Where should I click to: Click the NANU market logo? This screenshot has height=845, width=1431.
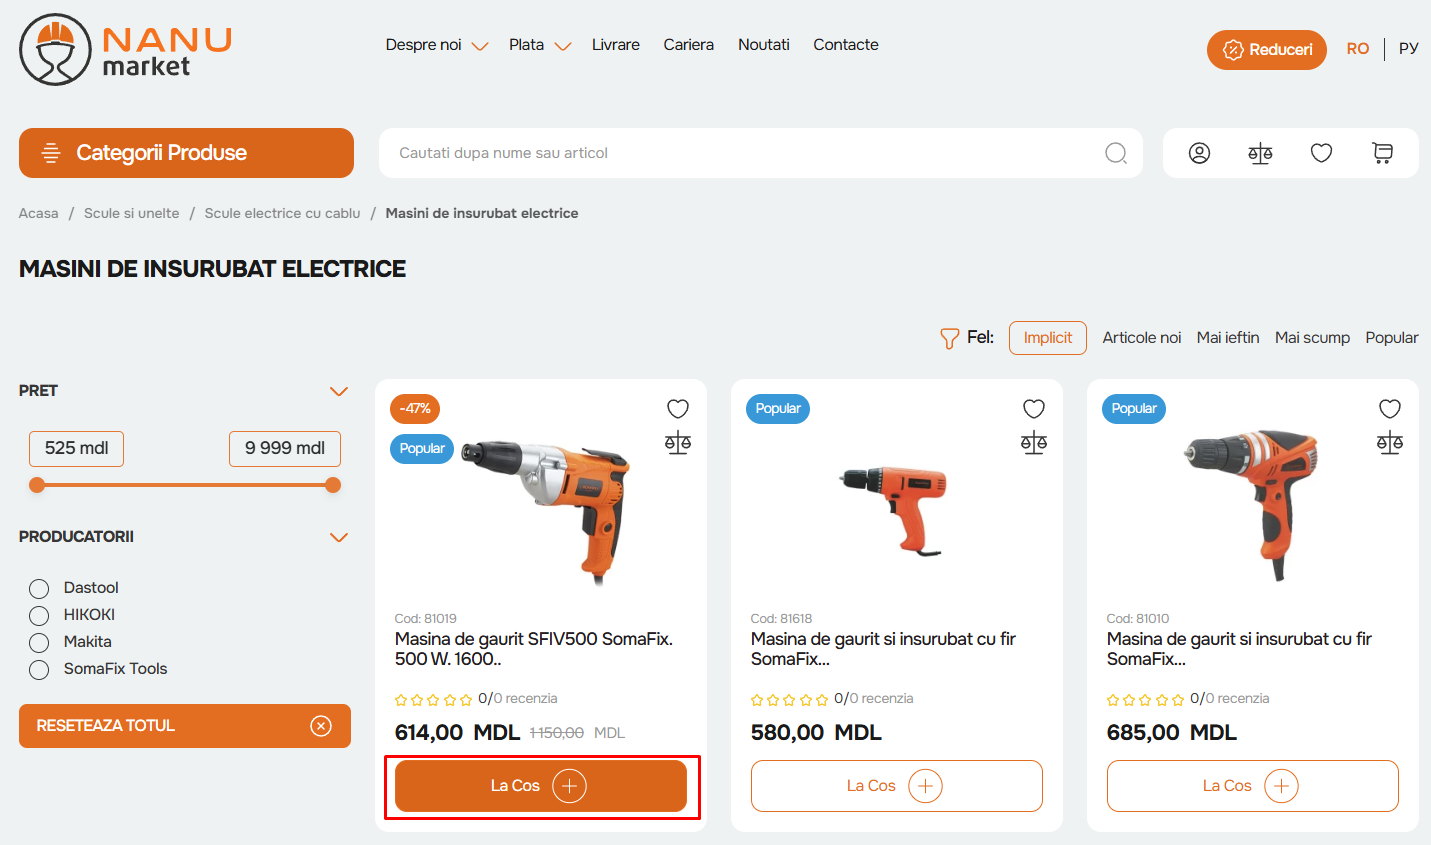126,50
